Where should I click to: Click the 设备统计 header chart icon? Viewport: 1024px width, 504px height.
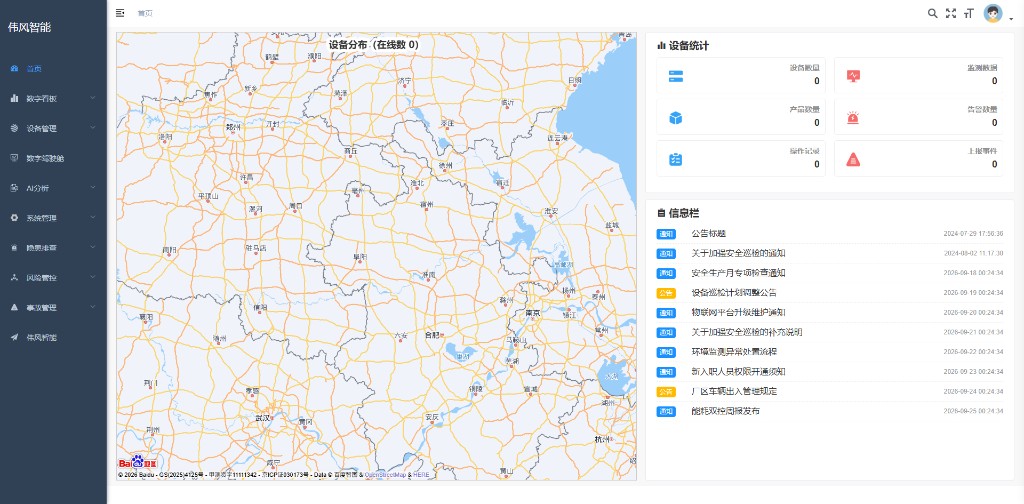(662, 46)
